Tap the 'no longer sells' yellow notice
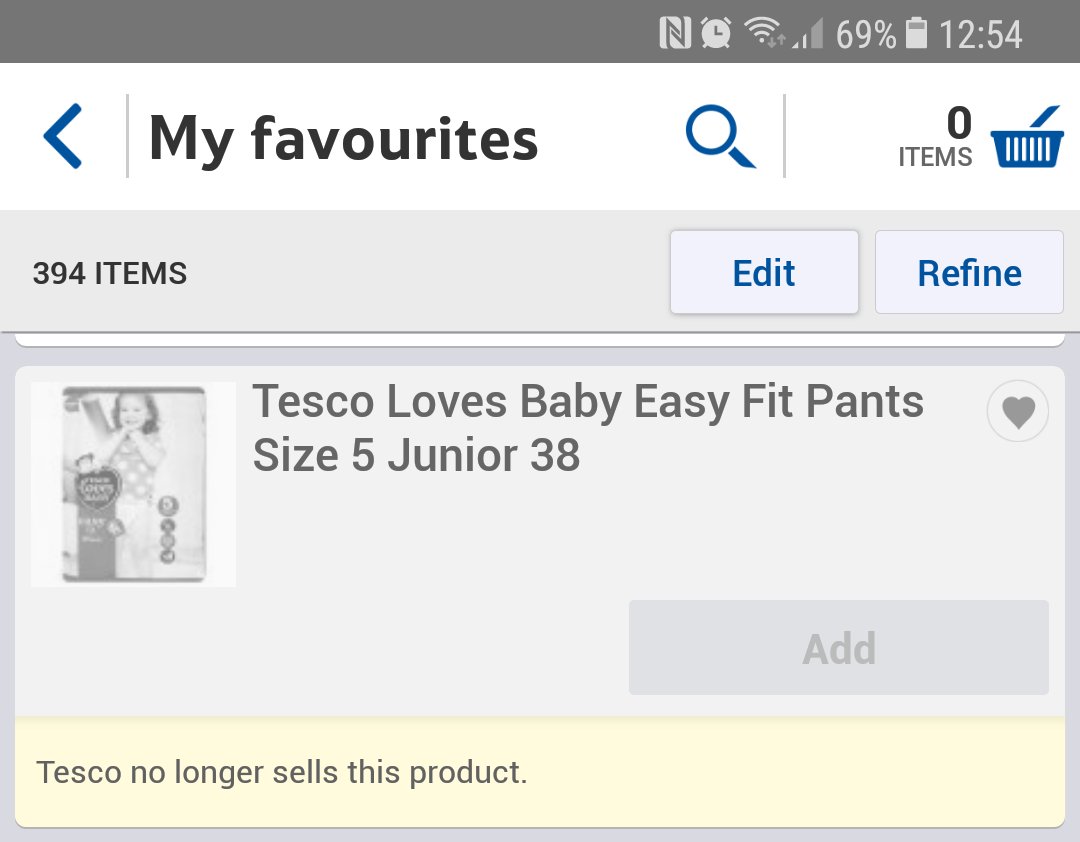Screen dimensions: 1080x842 point(539,772)
